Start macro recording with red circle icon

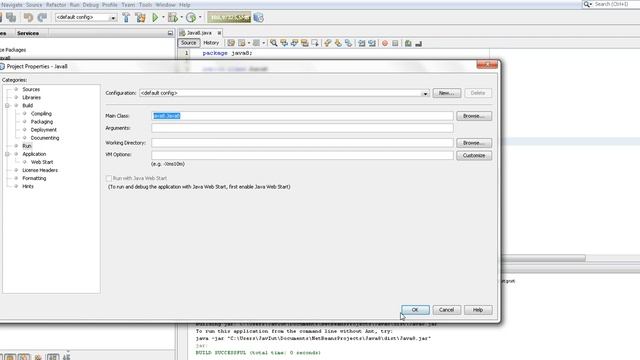pos(384,43)
